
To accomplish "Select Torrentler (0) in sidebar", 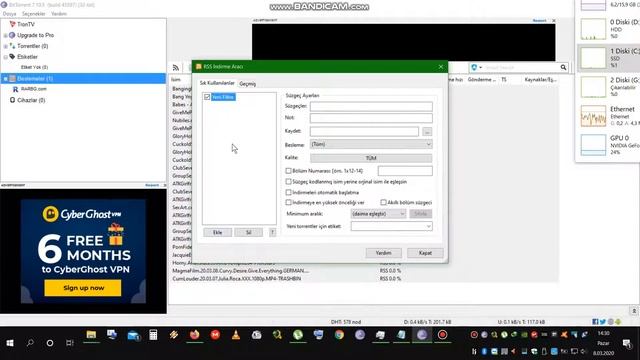I will 33,46.
